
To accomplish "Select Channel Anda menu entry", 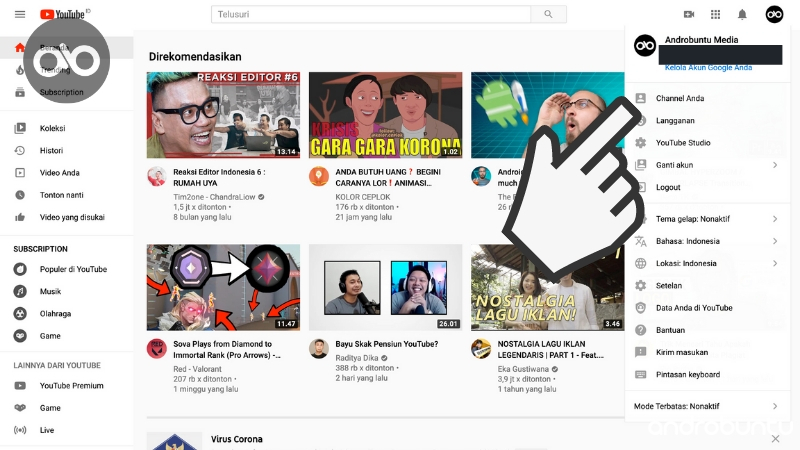I will tap(707, 98).
